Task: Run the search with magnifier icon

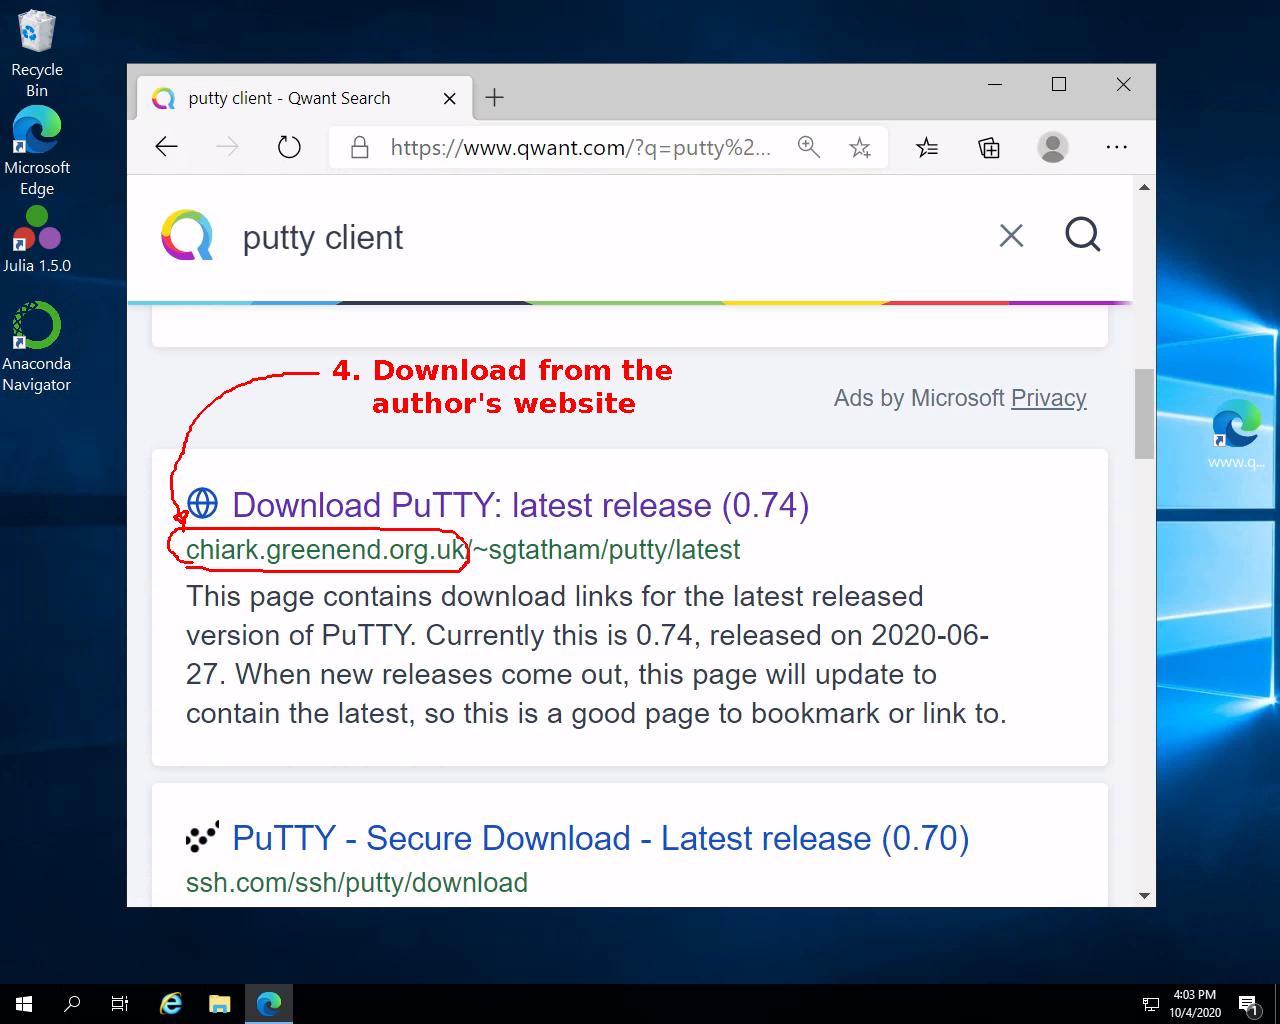Action: pyautogui.click(x=1082, y=236)
